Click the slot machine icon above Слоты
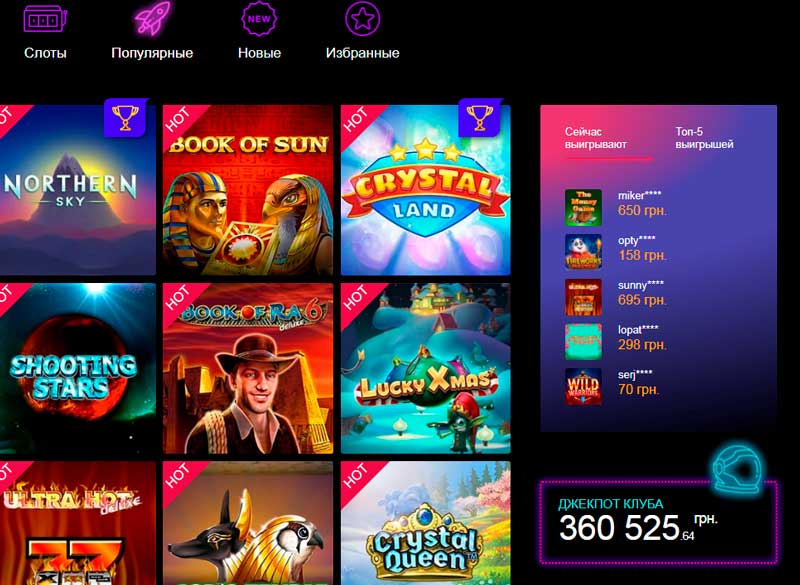 point(45,18)
